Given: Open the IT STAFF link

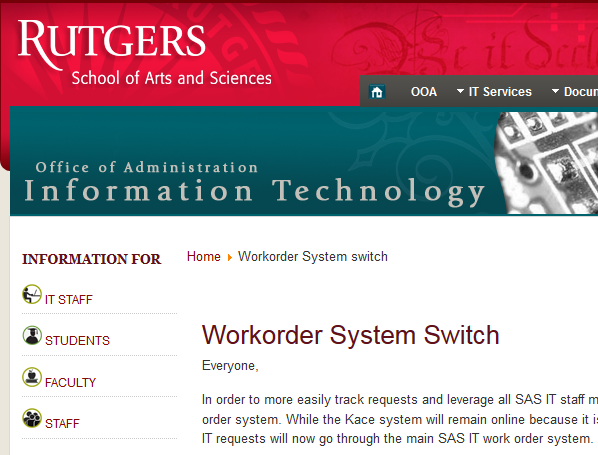Looking at the screenshot, I should [69, 300].
